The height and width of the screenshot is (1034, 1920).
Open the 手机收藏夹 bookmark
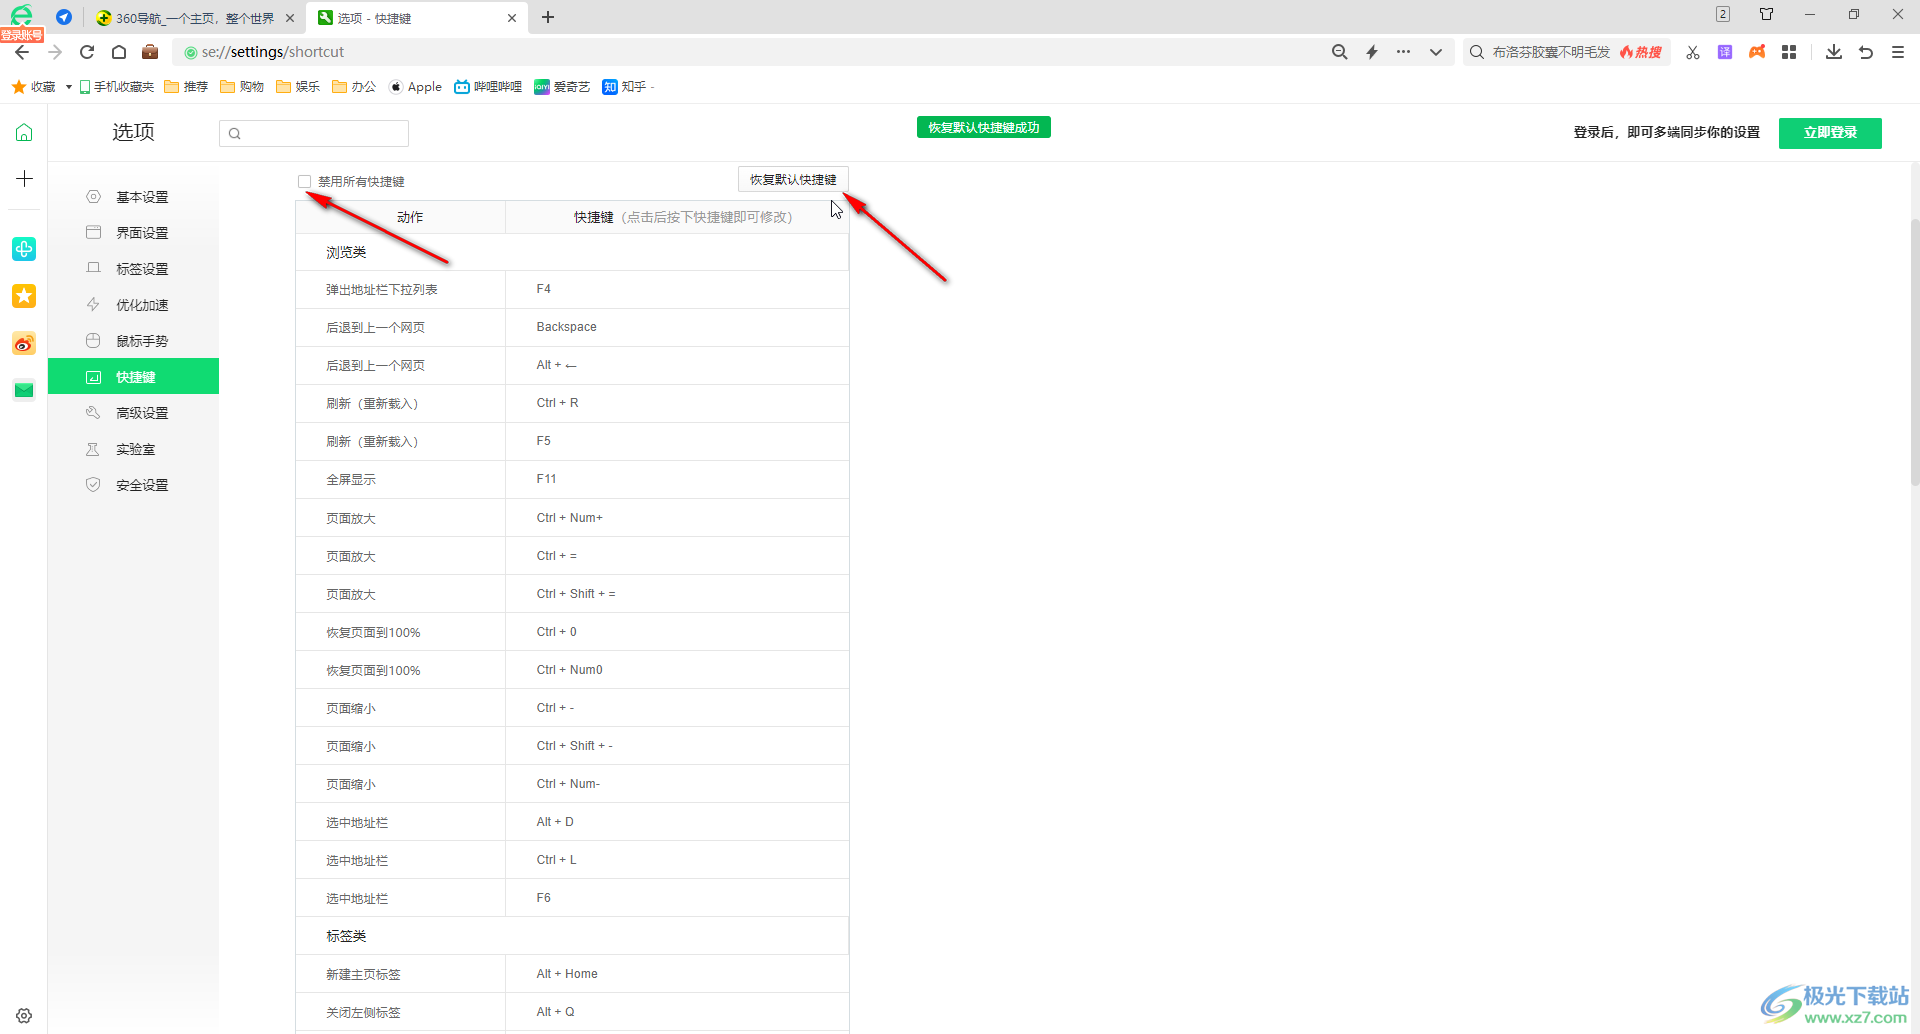point(117,87)
